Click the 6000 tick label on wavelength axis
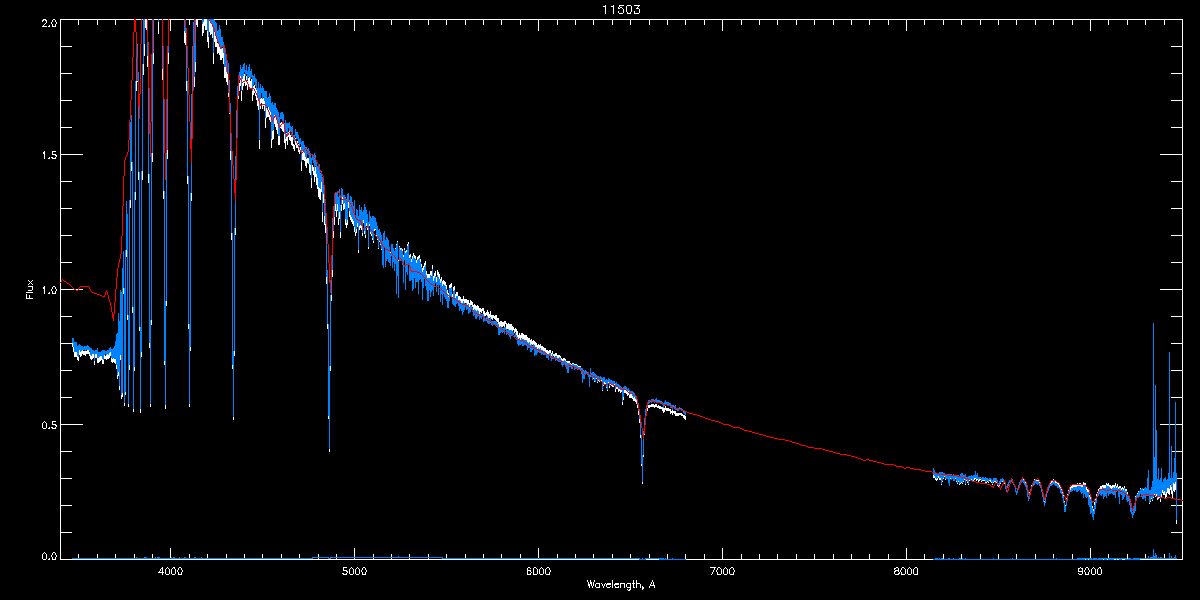1200x600 pixels. (538, 572)
